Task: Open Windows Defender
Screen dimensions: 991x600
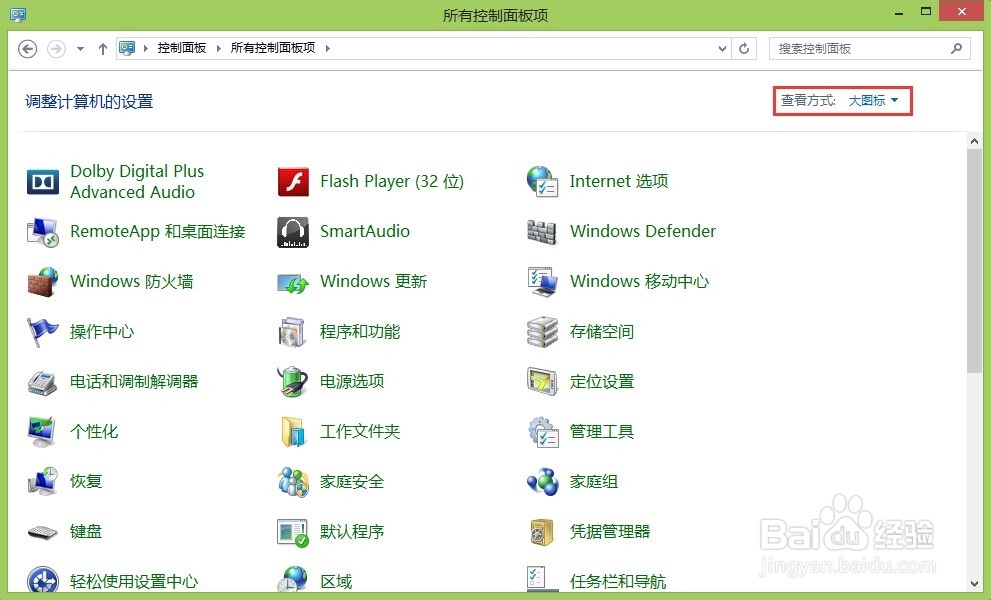Action: (x=642, y=231)
